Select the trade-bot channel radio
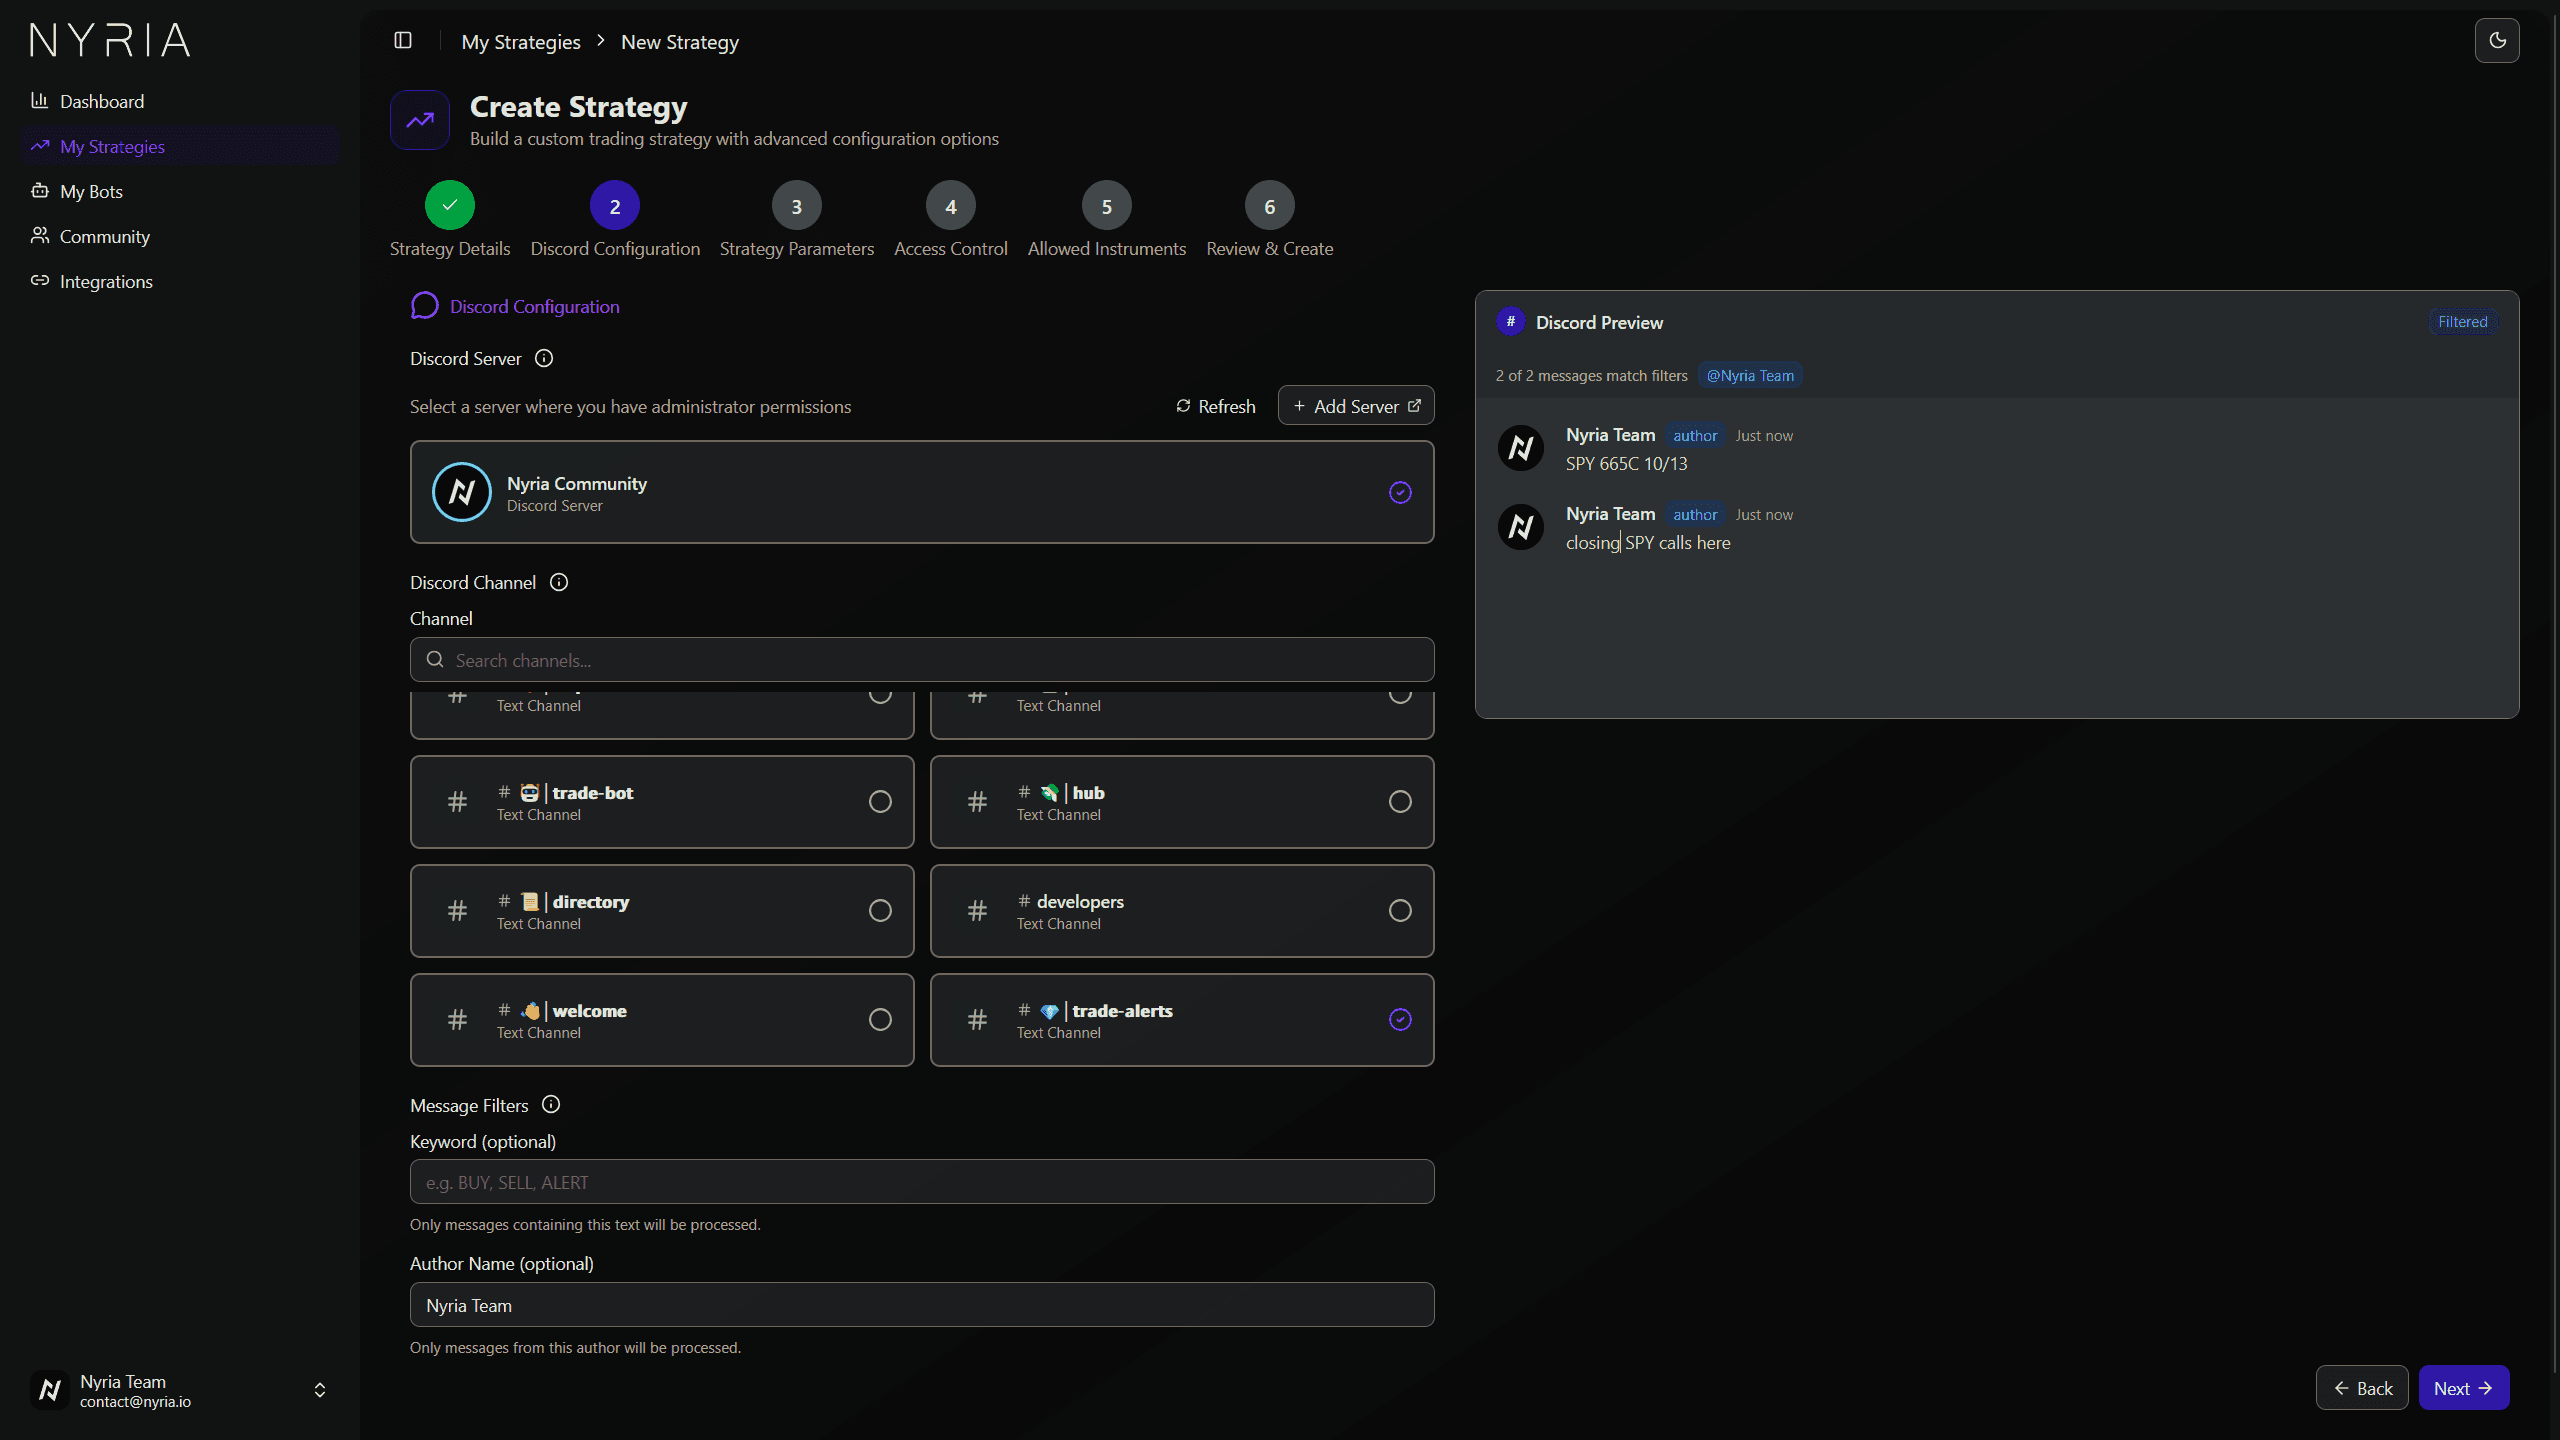2560x1440 pixels. coord(880,801)
